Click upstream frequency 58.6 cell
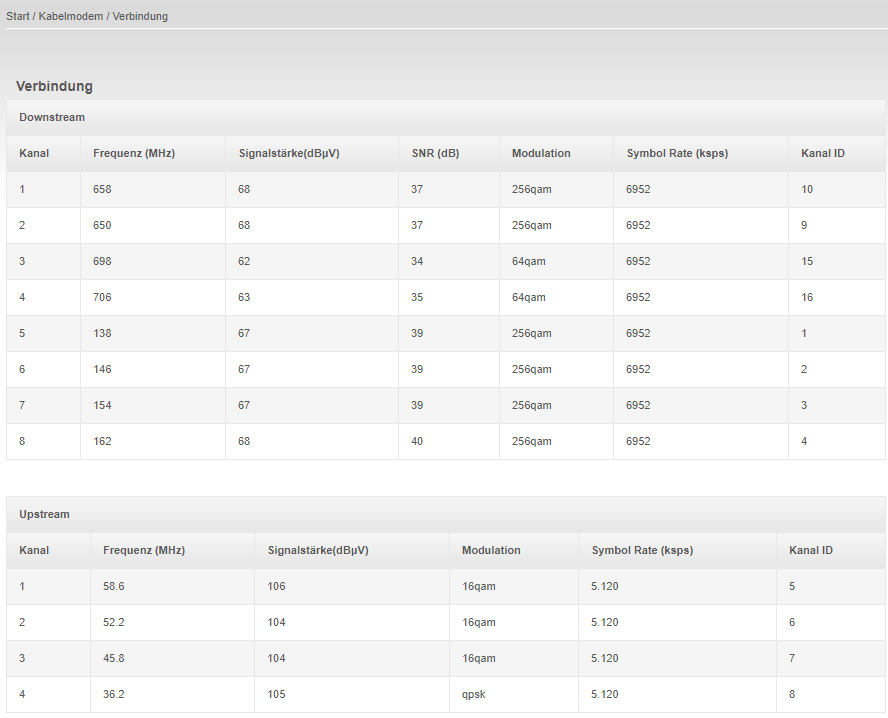This screenshot has height=718, width=888. pos(172,586)
